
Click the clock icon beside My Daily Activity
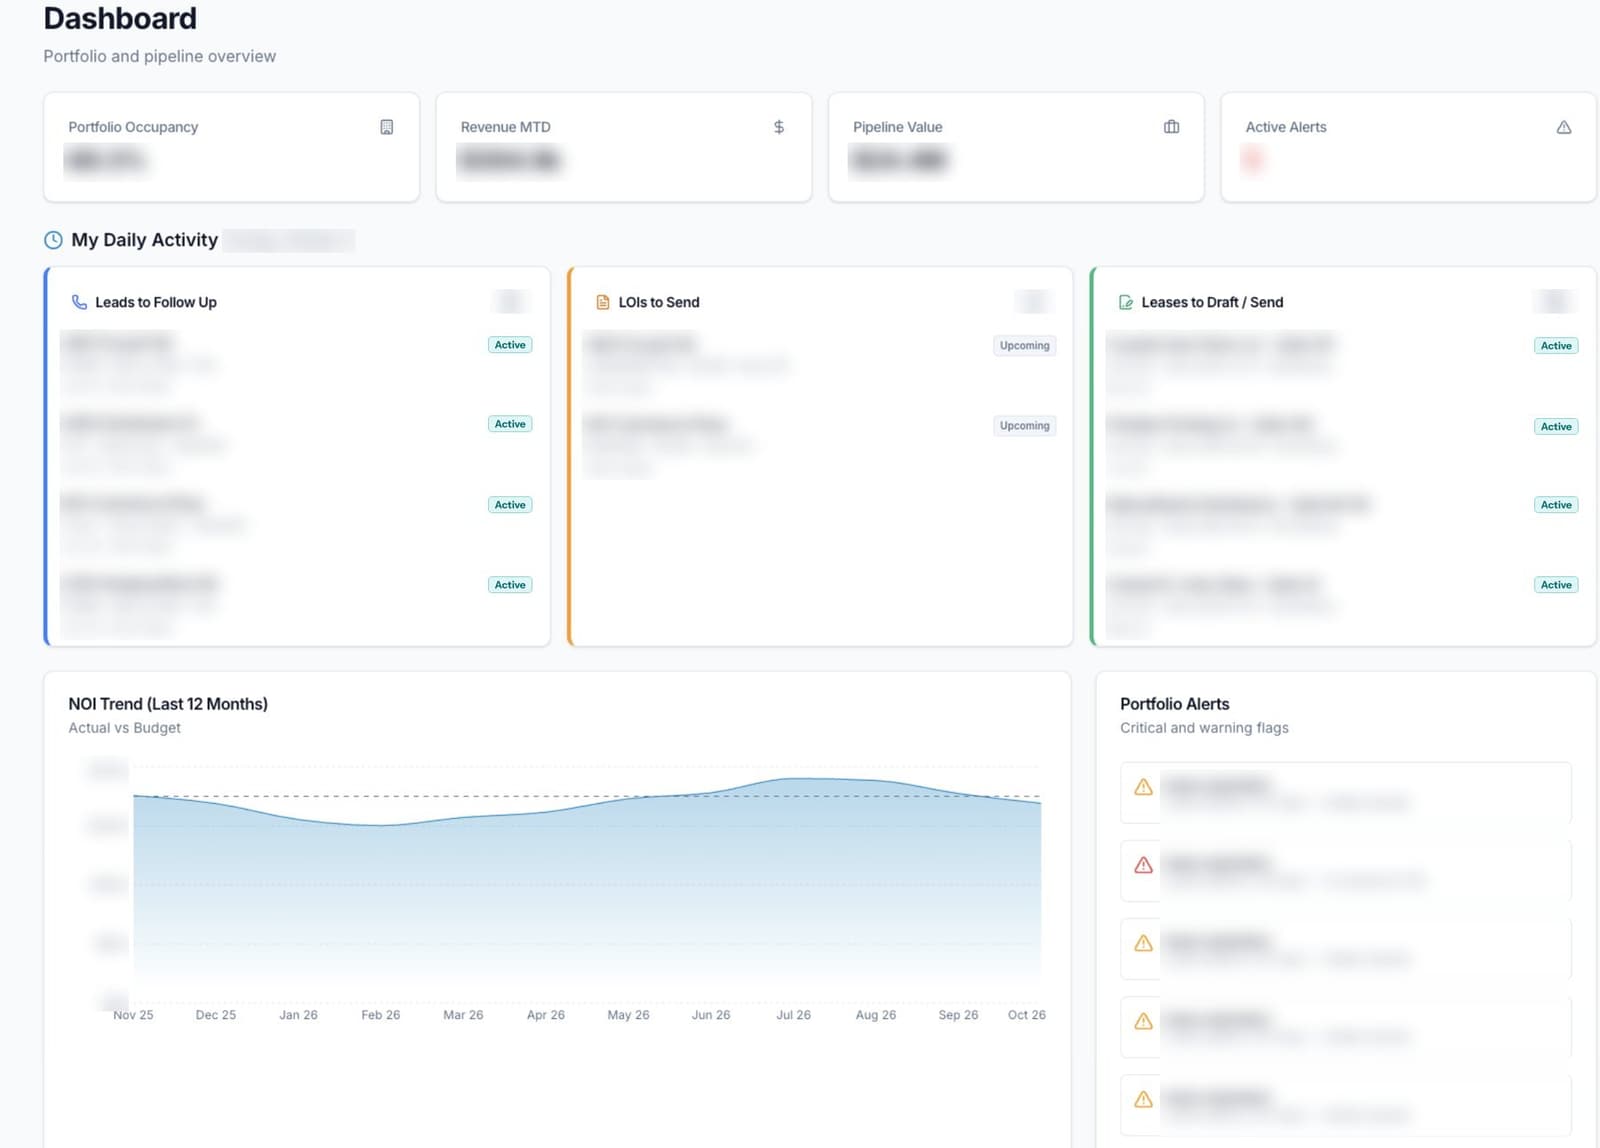[x=53, y=240]
